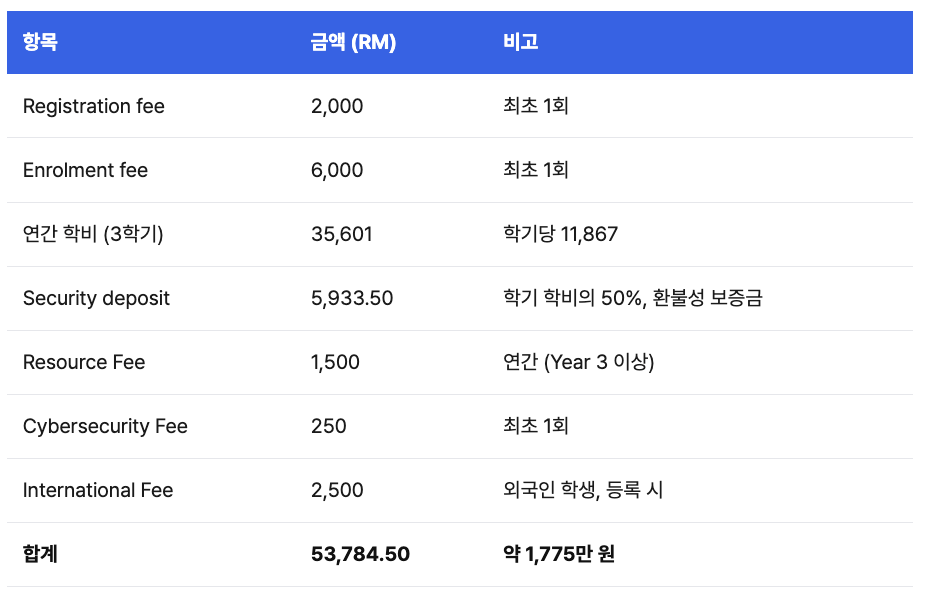Image resolution: width=926 pixels, height=604 pixels.
Task: Click the 항목 column header
Action: [x=40, y=42]
